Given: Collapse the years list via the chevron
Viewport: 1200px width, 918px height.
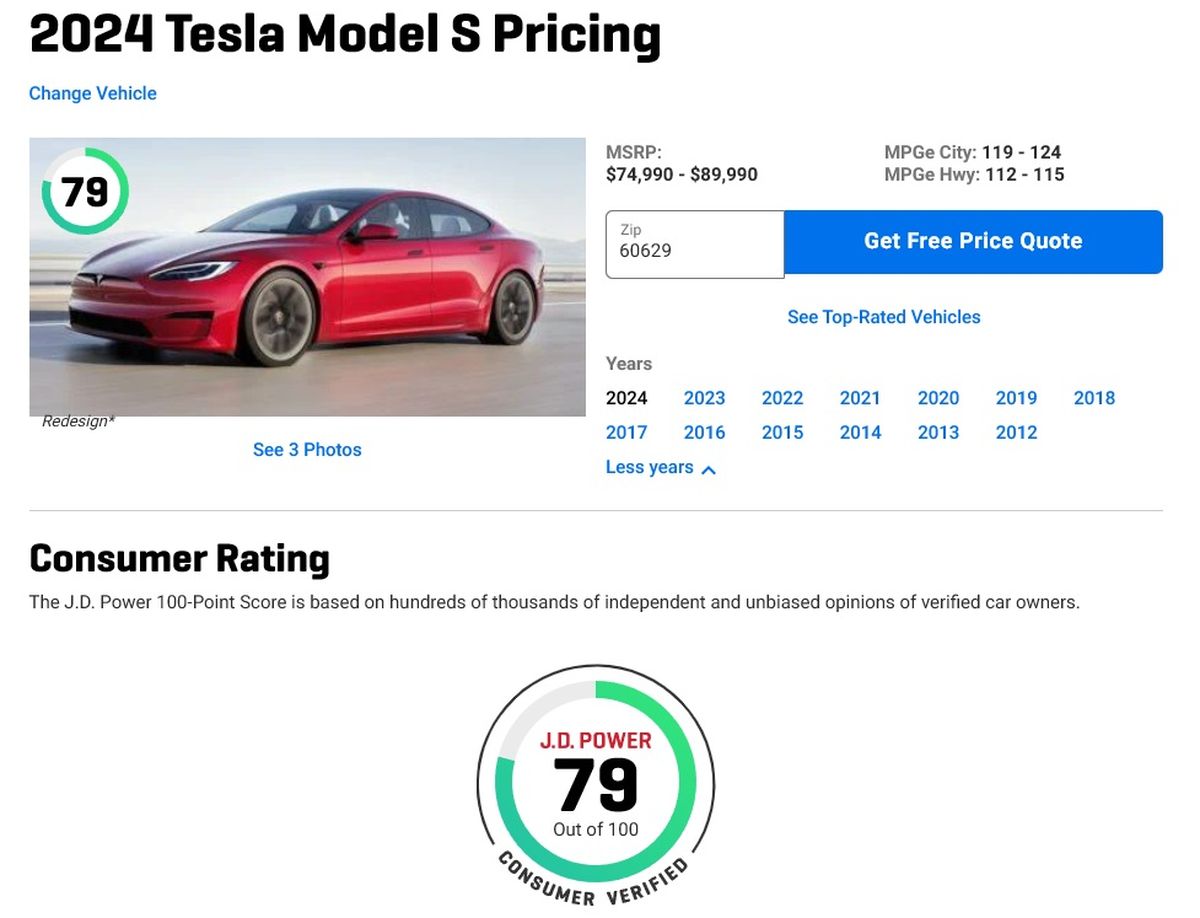Looking at the screenshot, I should tap(710, 467).
